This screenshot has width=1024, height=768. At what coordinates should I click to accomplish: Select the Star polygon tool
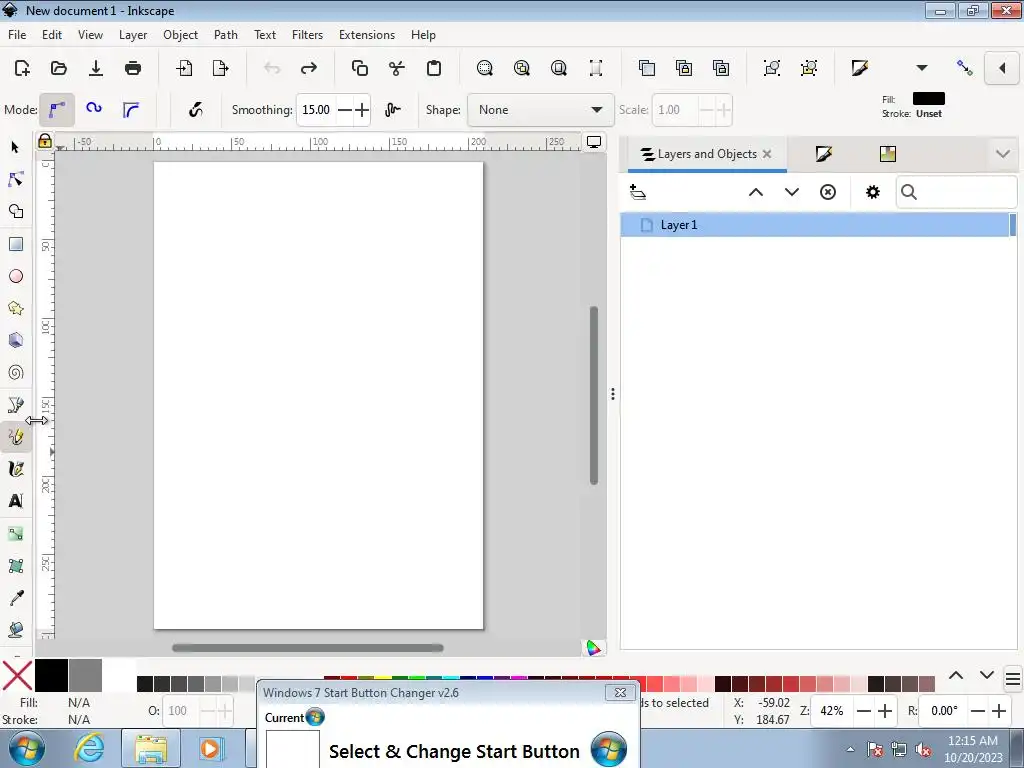[16, 308]
